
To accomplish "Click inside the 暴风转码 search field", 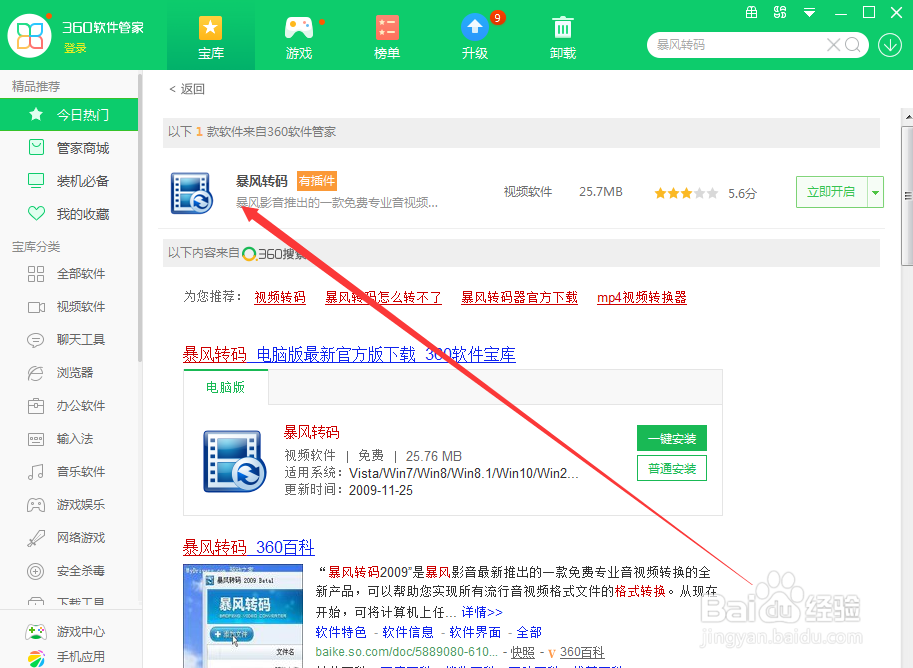I will (739, 45).
